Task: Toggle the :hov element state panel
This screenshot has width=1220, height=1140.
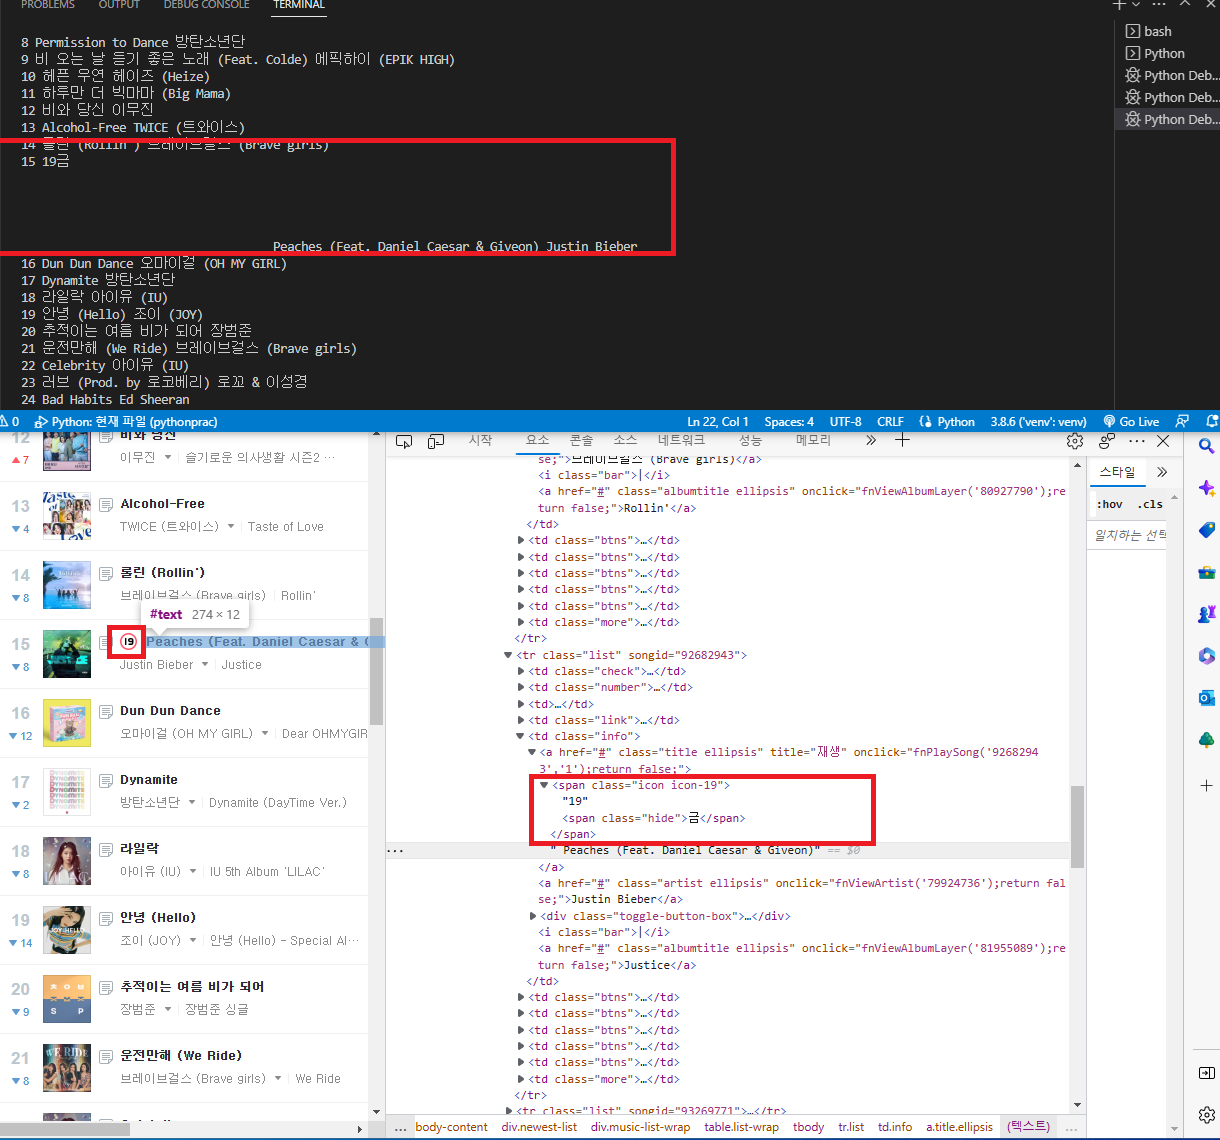Action: click(1110, 504)
